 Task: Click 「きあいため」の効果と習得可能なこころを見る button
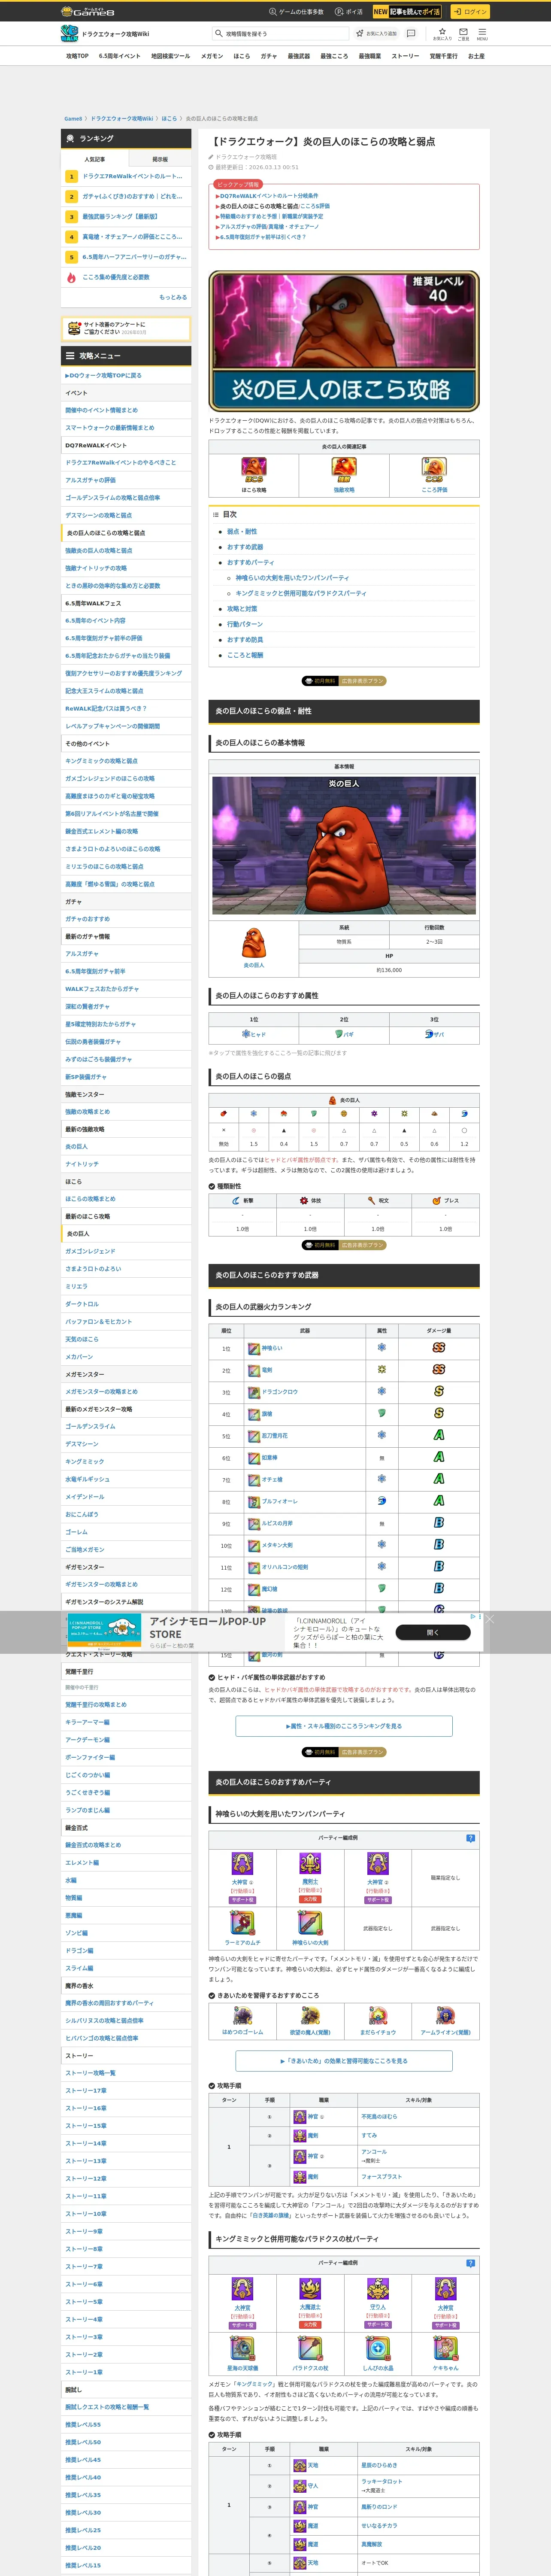pos(344,2061)
